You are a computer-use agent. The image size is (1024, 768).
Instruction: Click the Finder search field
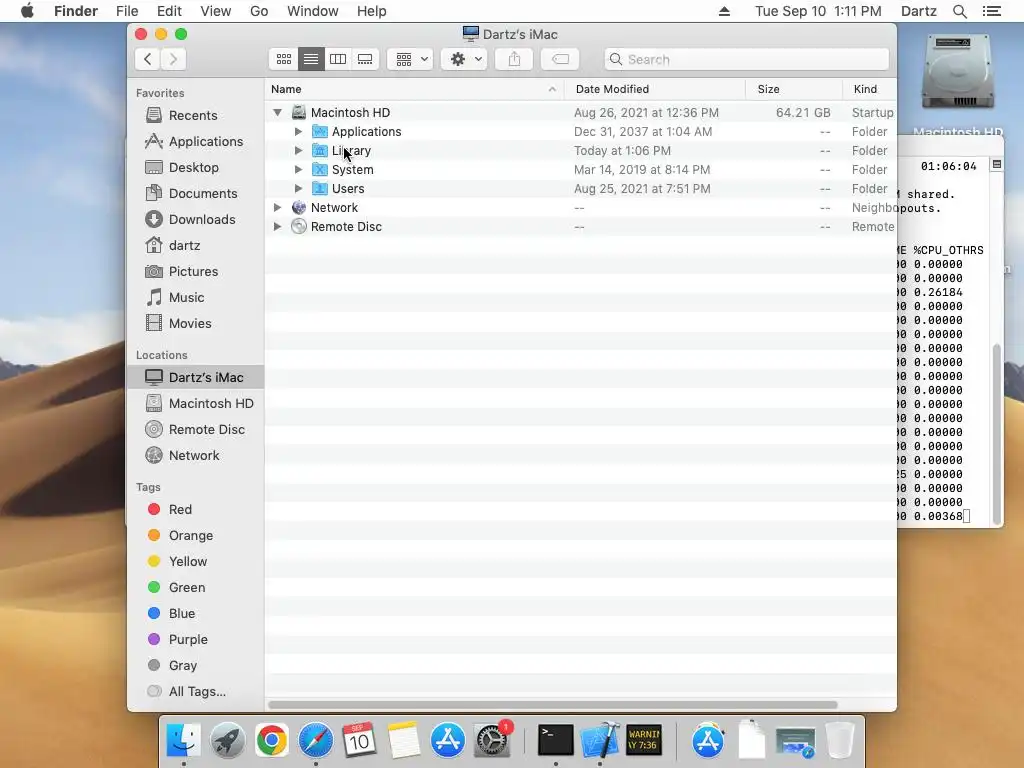click(746, 59)
